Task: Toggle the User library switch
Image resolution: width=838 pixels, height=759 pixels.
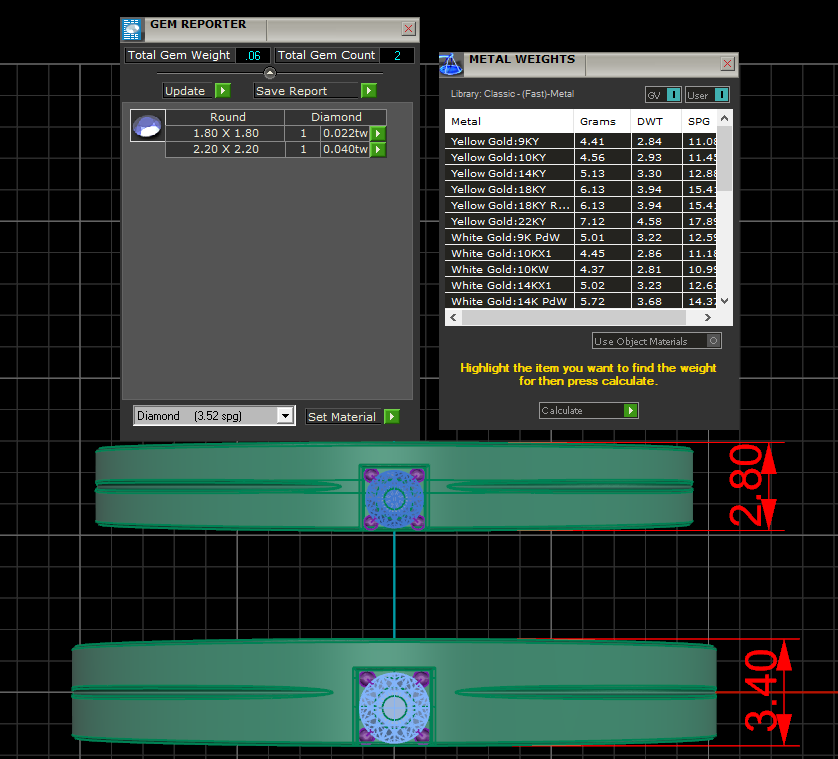Action: (x=720, y=95)
